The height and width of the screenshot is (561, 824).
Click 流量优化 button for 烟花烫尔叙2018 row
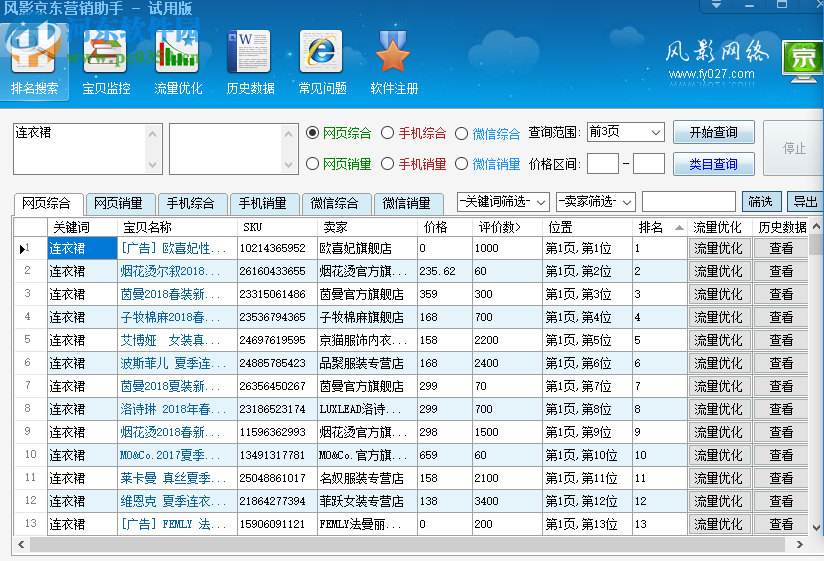(x=718, y=272)
